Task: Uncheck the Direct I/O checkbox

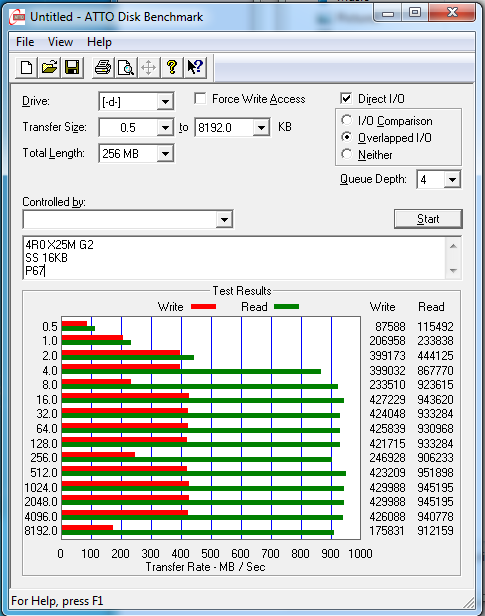Action: 346,98
